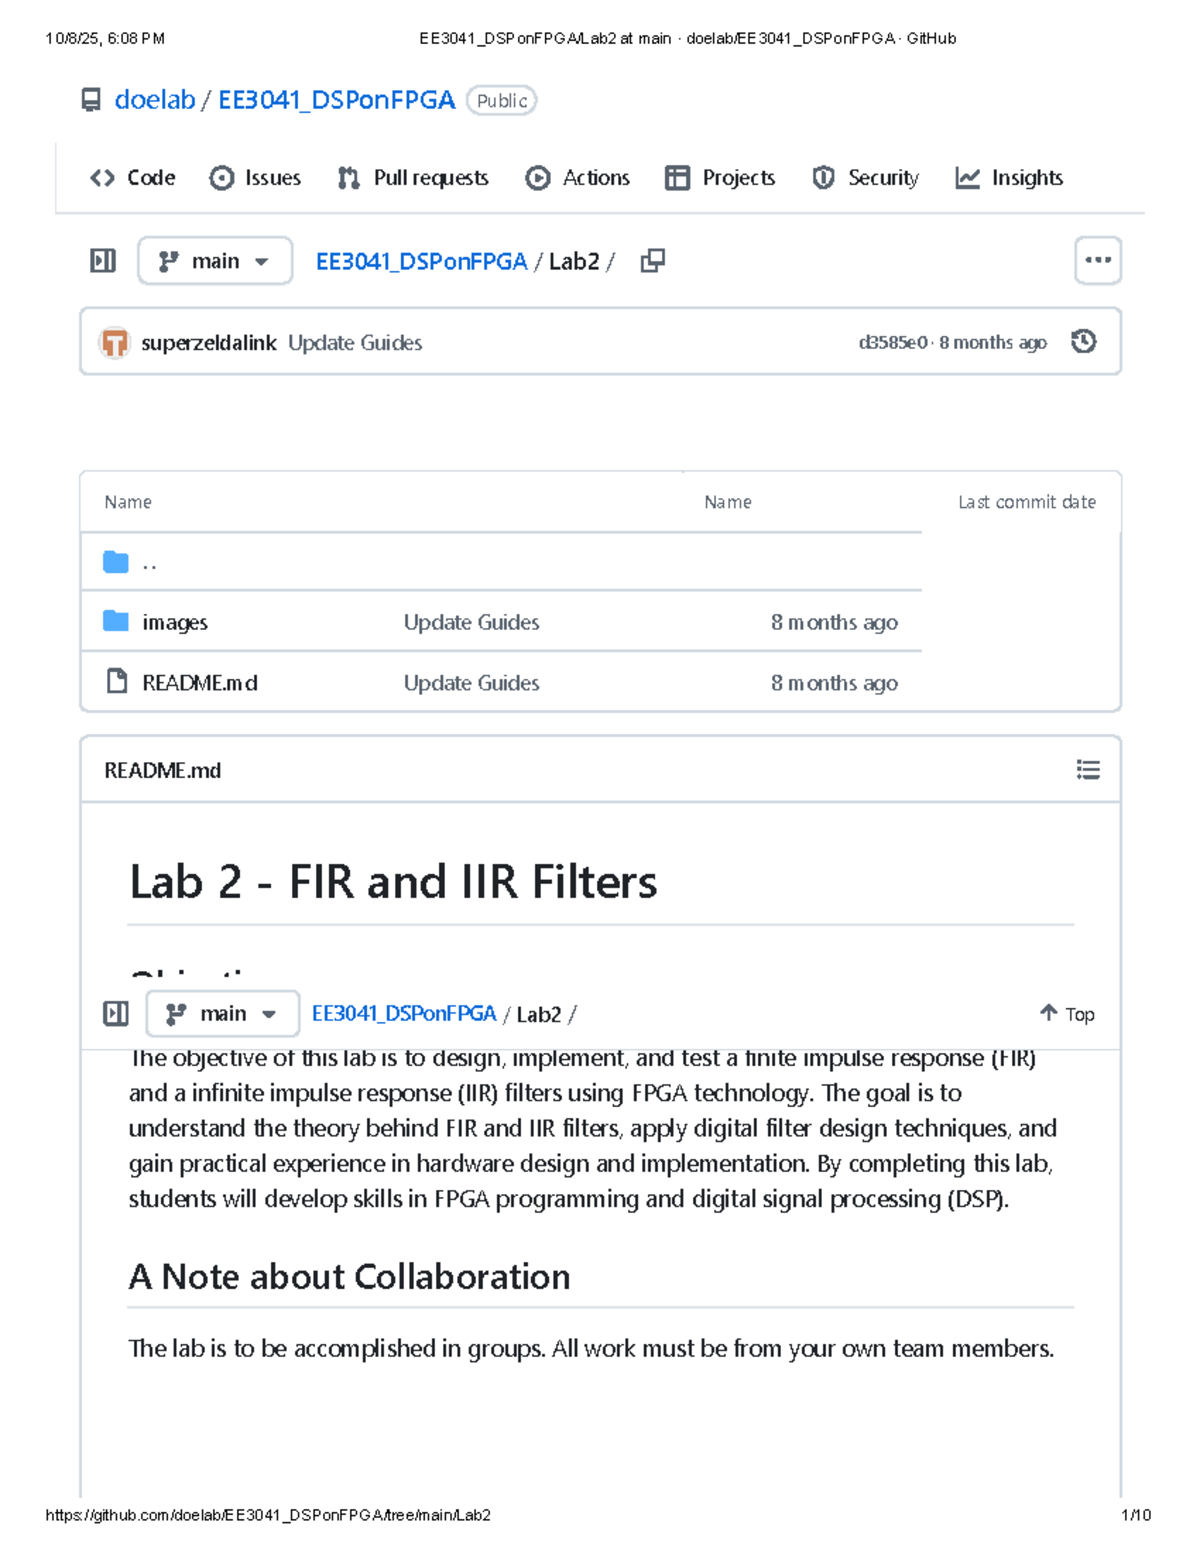Open commit d3585e0 link
1200x1553 pixels.
[893, 342]
